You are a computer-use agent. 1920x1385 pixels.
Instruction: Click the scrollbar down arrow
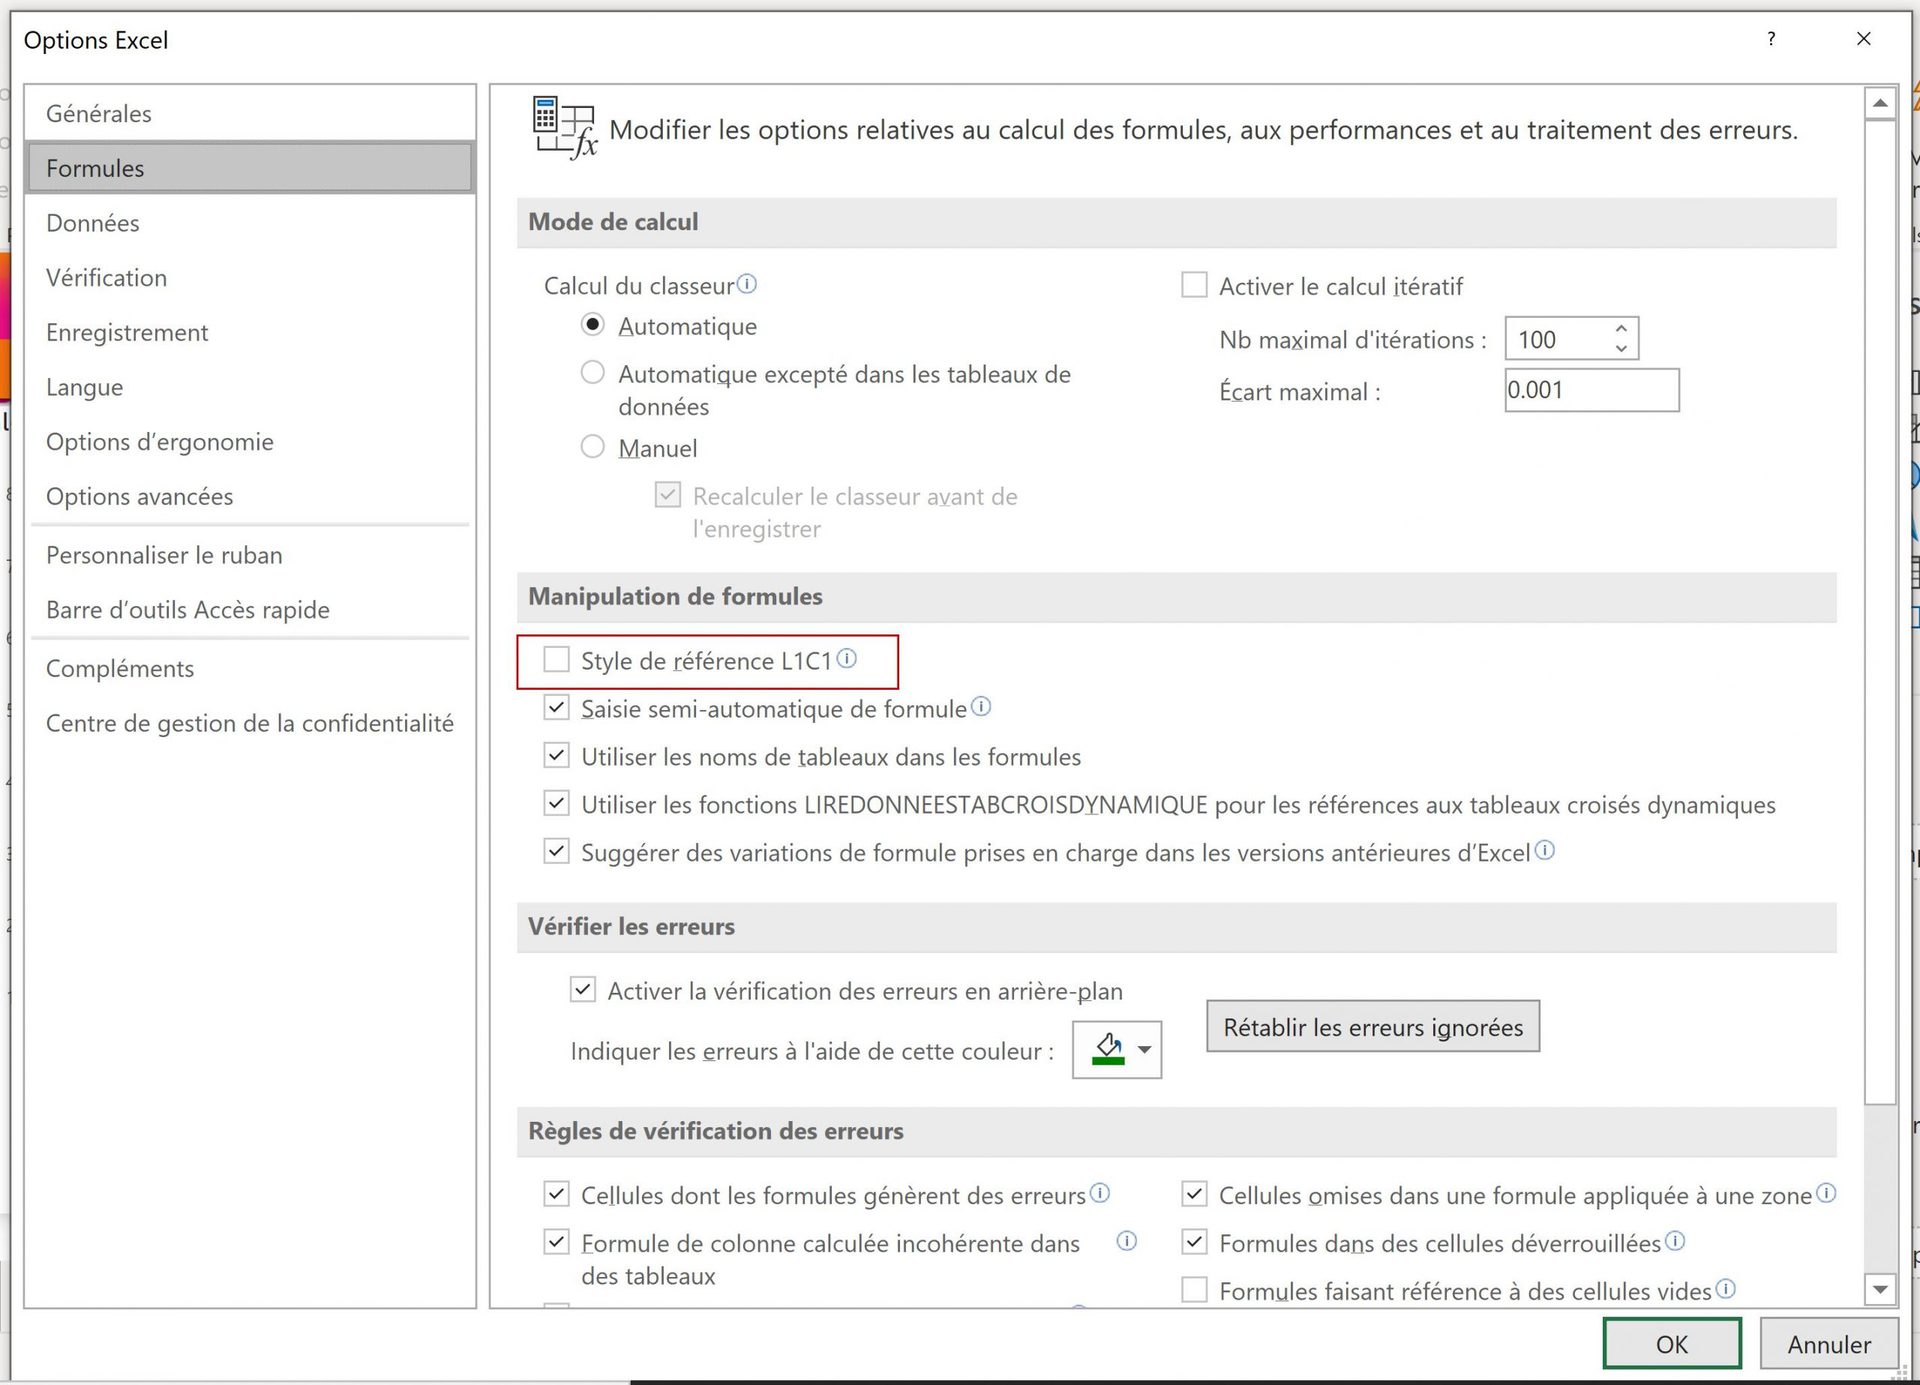coord(1880,1290)
